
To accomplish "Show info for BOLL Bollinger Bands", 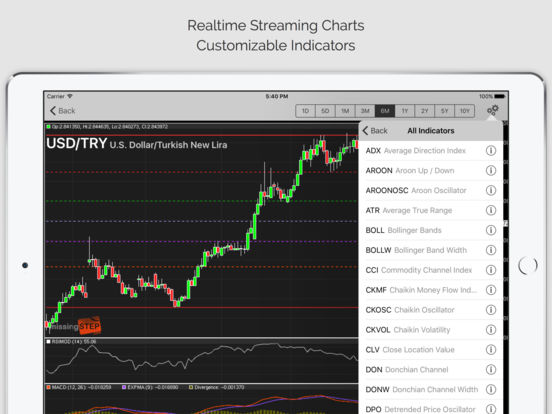I will click(x=491, y=230).
